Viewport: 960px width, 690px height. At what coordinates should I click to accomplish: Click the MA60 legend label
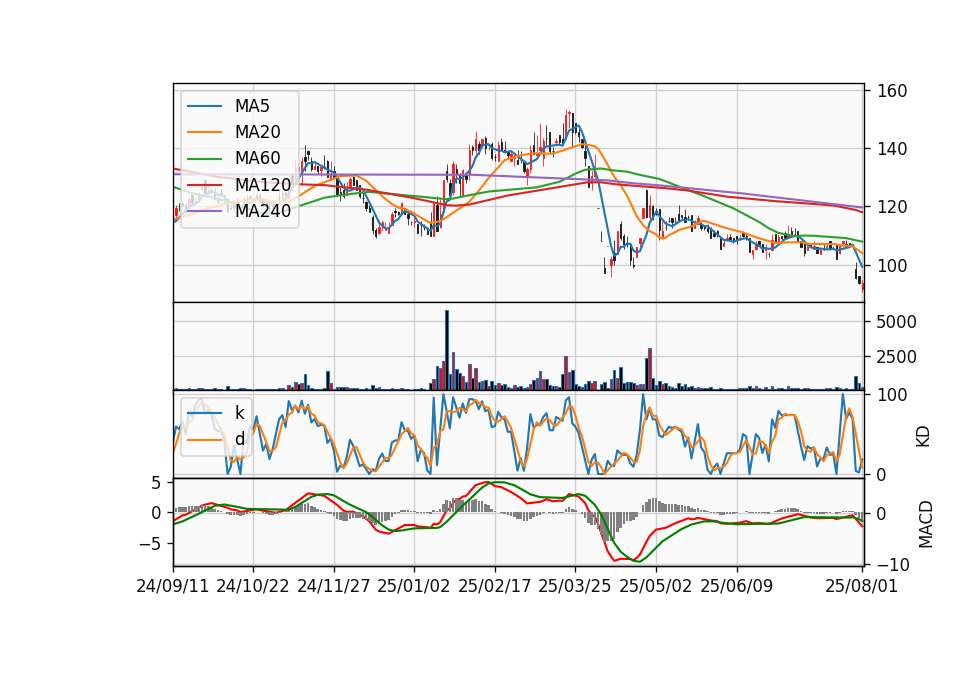257,159
